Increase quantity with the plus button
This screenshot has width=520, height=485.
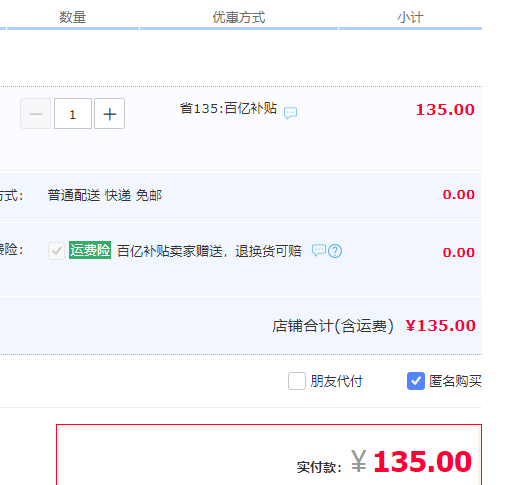coord(109,114)
